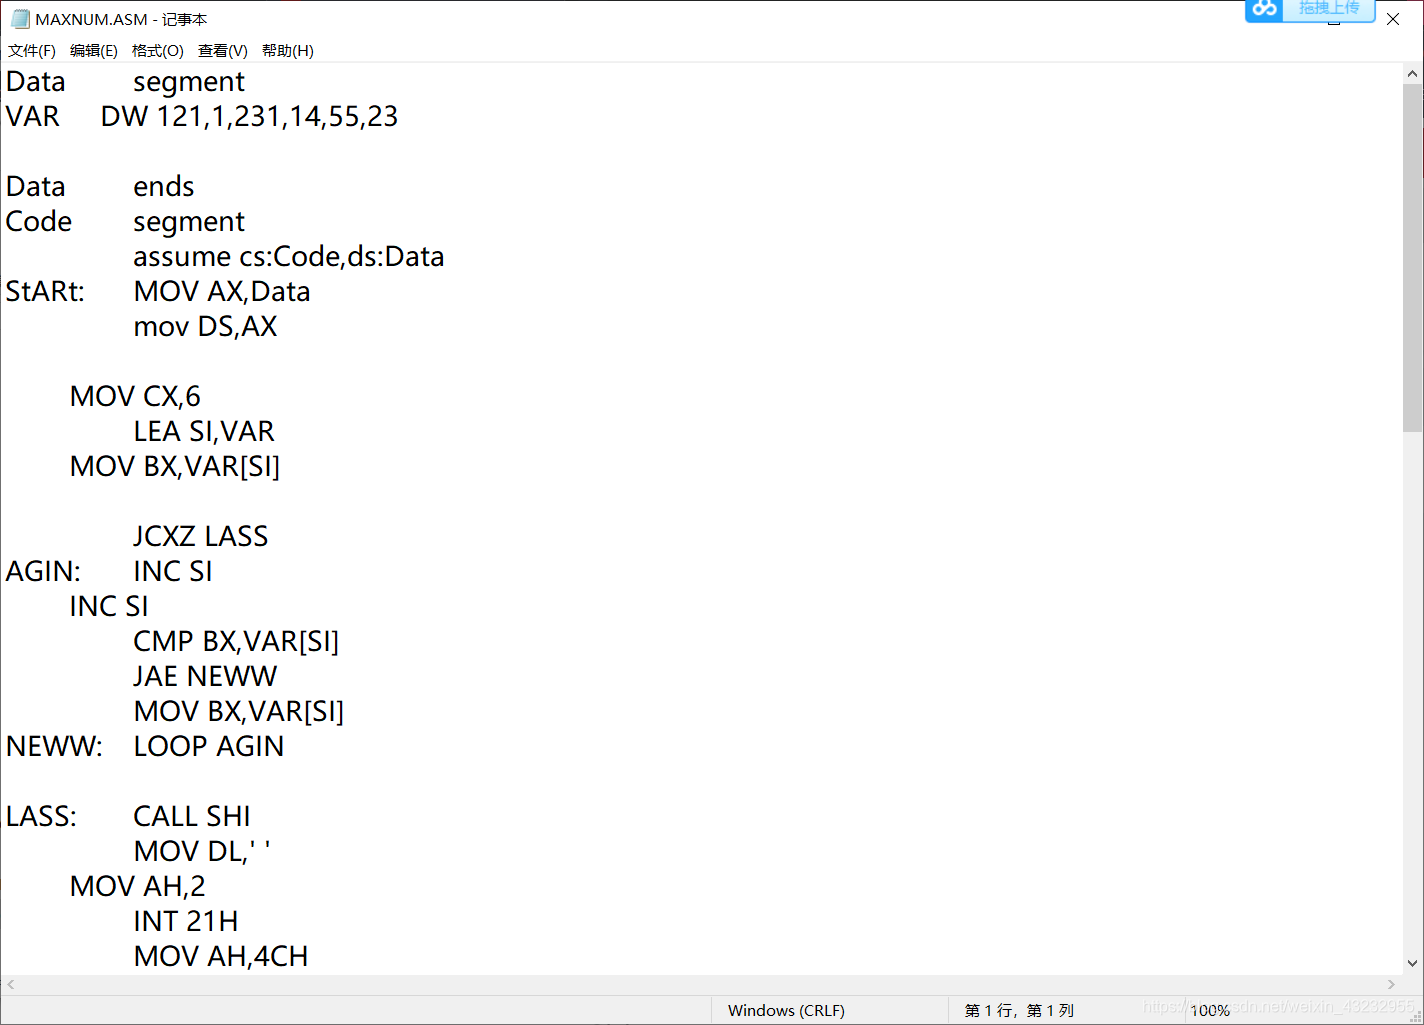Viewport: 1424px width, 1025px height.
Task: Open the 查看(V) menu
Action: (223, 51)
